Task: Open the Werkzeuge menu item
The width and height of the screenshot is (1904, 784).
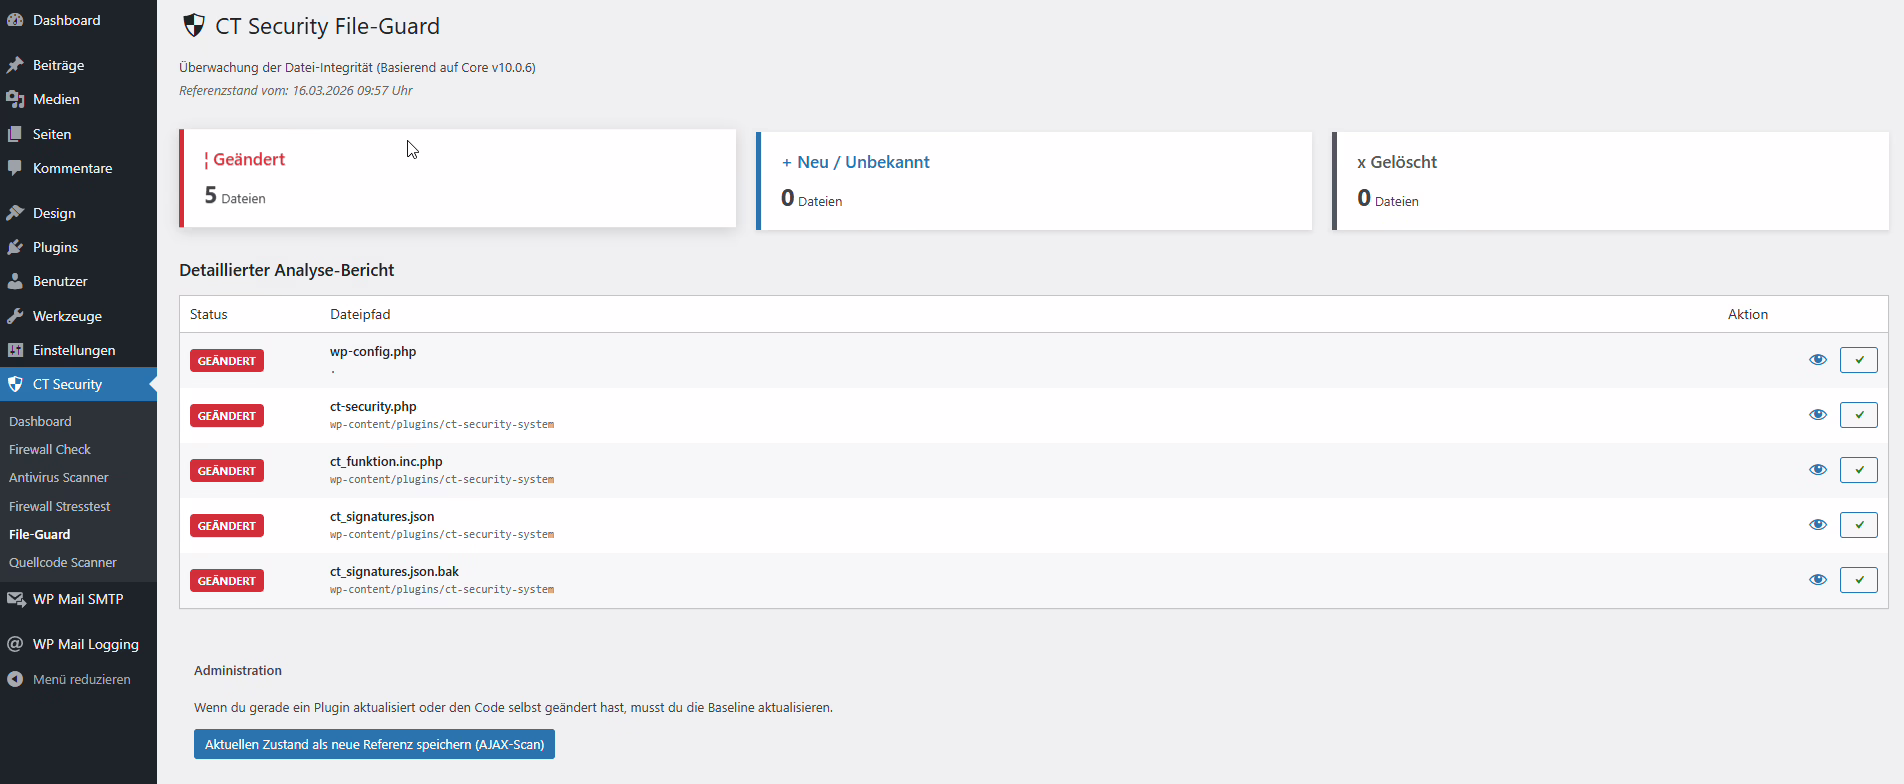Action: pos(78,316)
